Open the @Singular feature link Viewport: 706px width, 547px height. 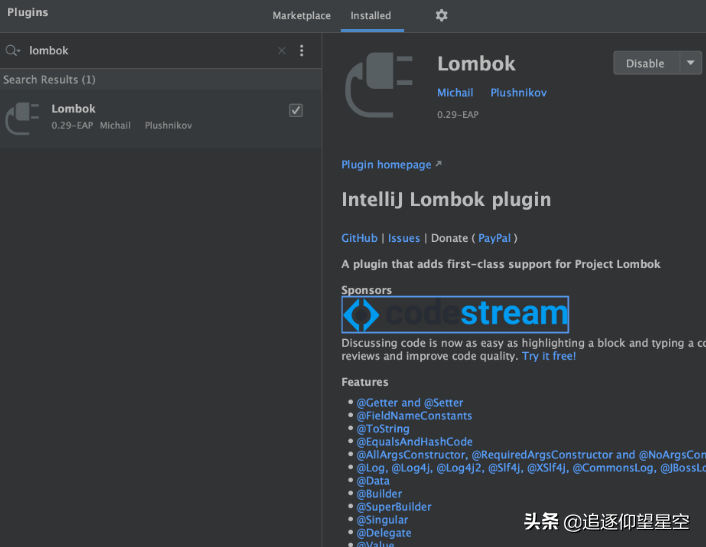[382, 520]
